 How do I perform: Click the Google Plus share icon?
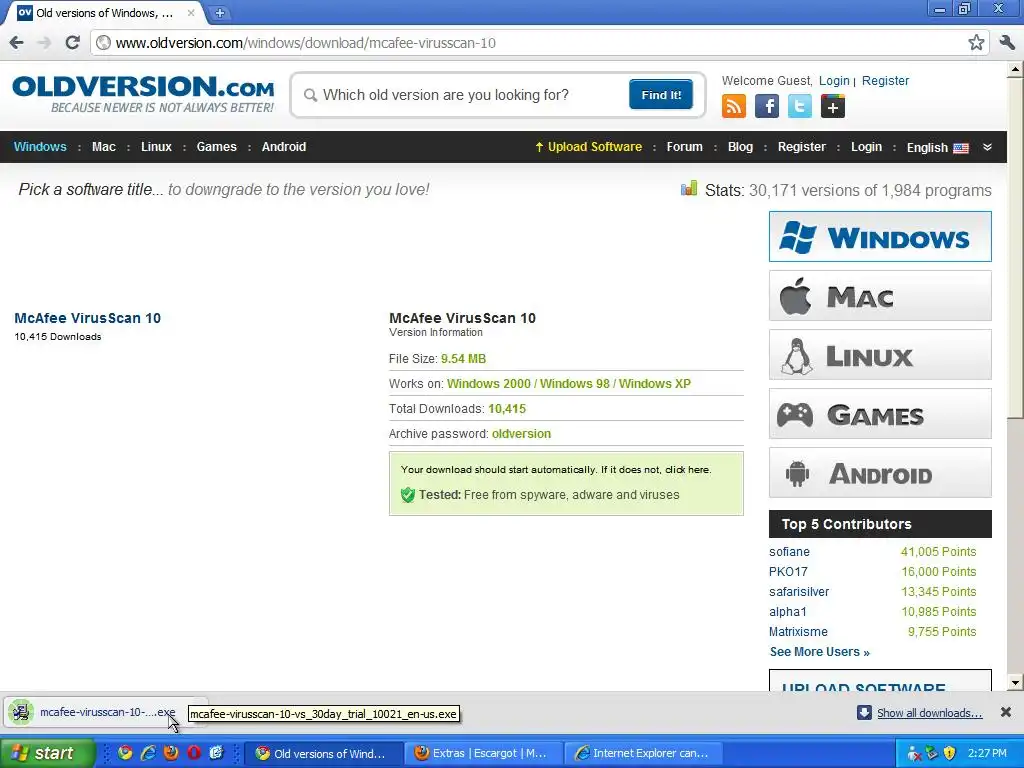tap(833, 106)
